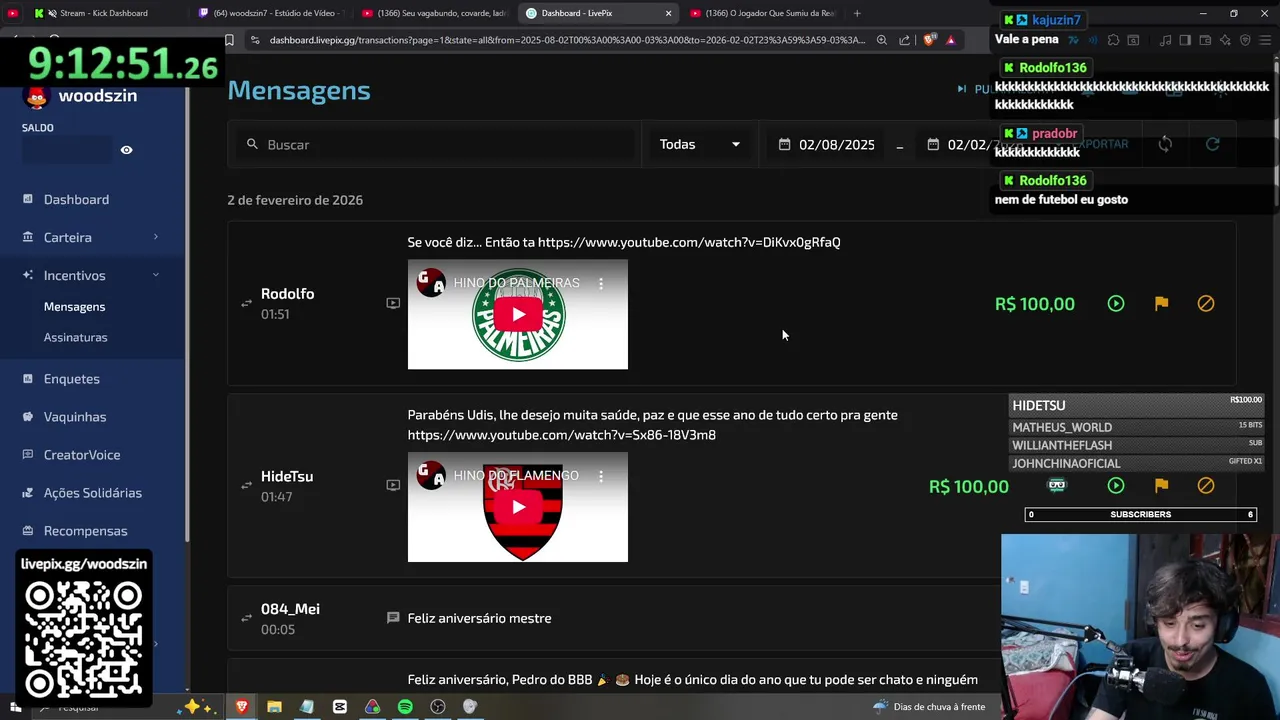Click the Recompensas icon in the sidebar
The image size is (1280, 720).
pos(28,531)
